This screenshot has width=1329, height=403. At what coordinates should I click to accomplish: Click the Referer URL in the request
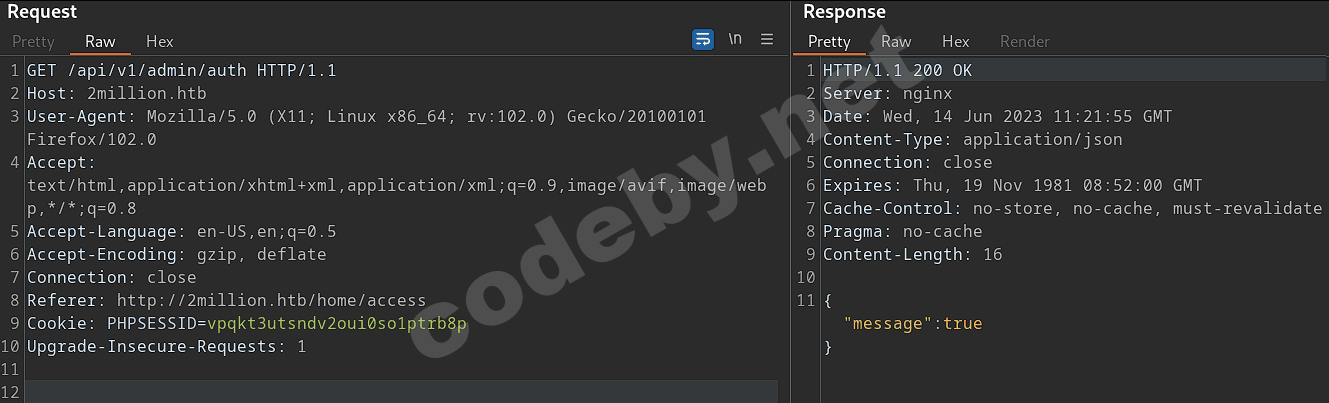pos(271,301)
